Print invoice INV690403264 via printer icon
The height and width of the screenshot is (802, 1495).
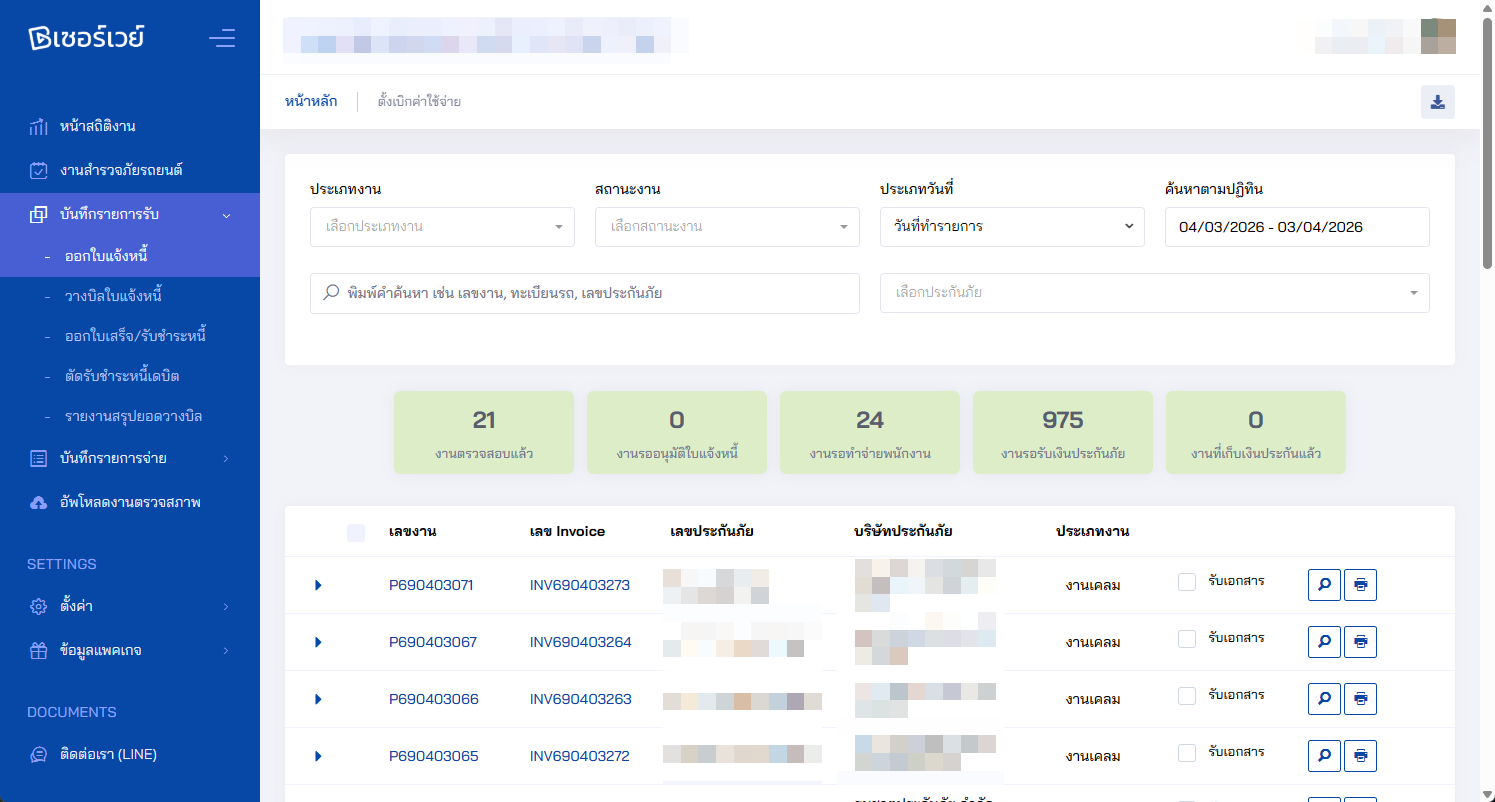click(1360, 642)
